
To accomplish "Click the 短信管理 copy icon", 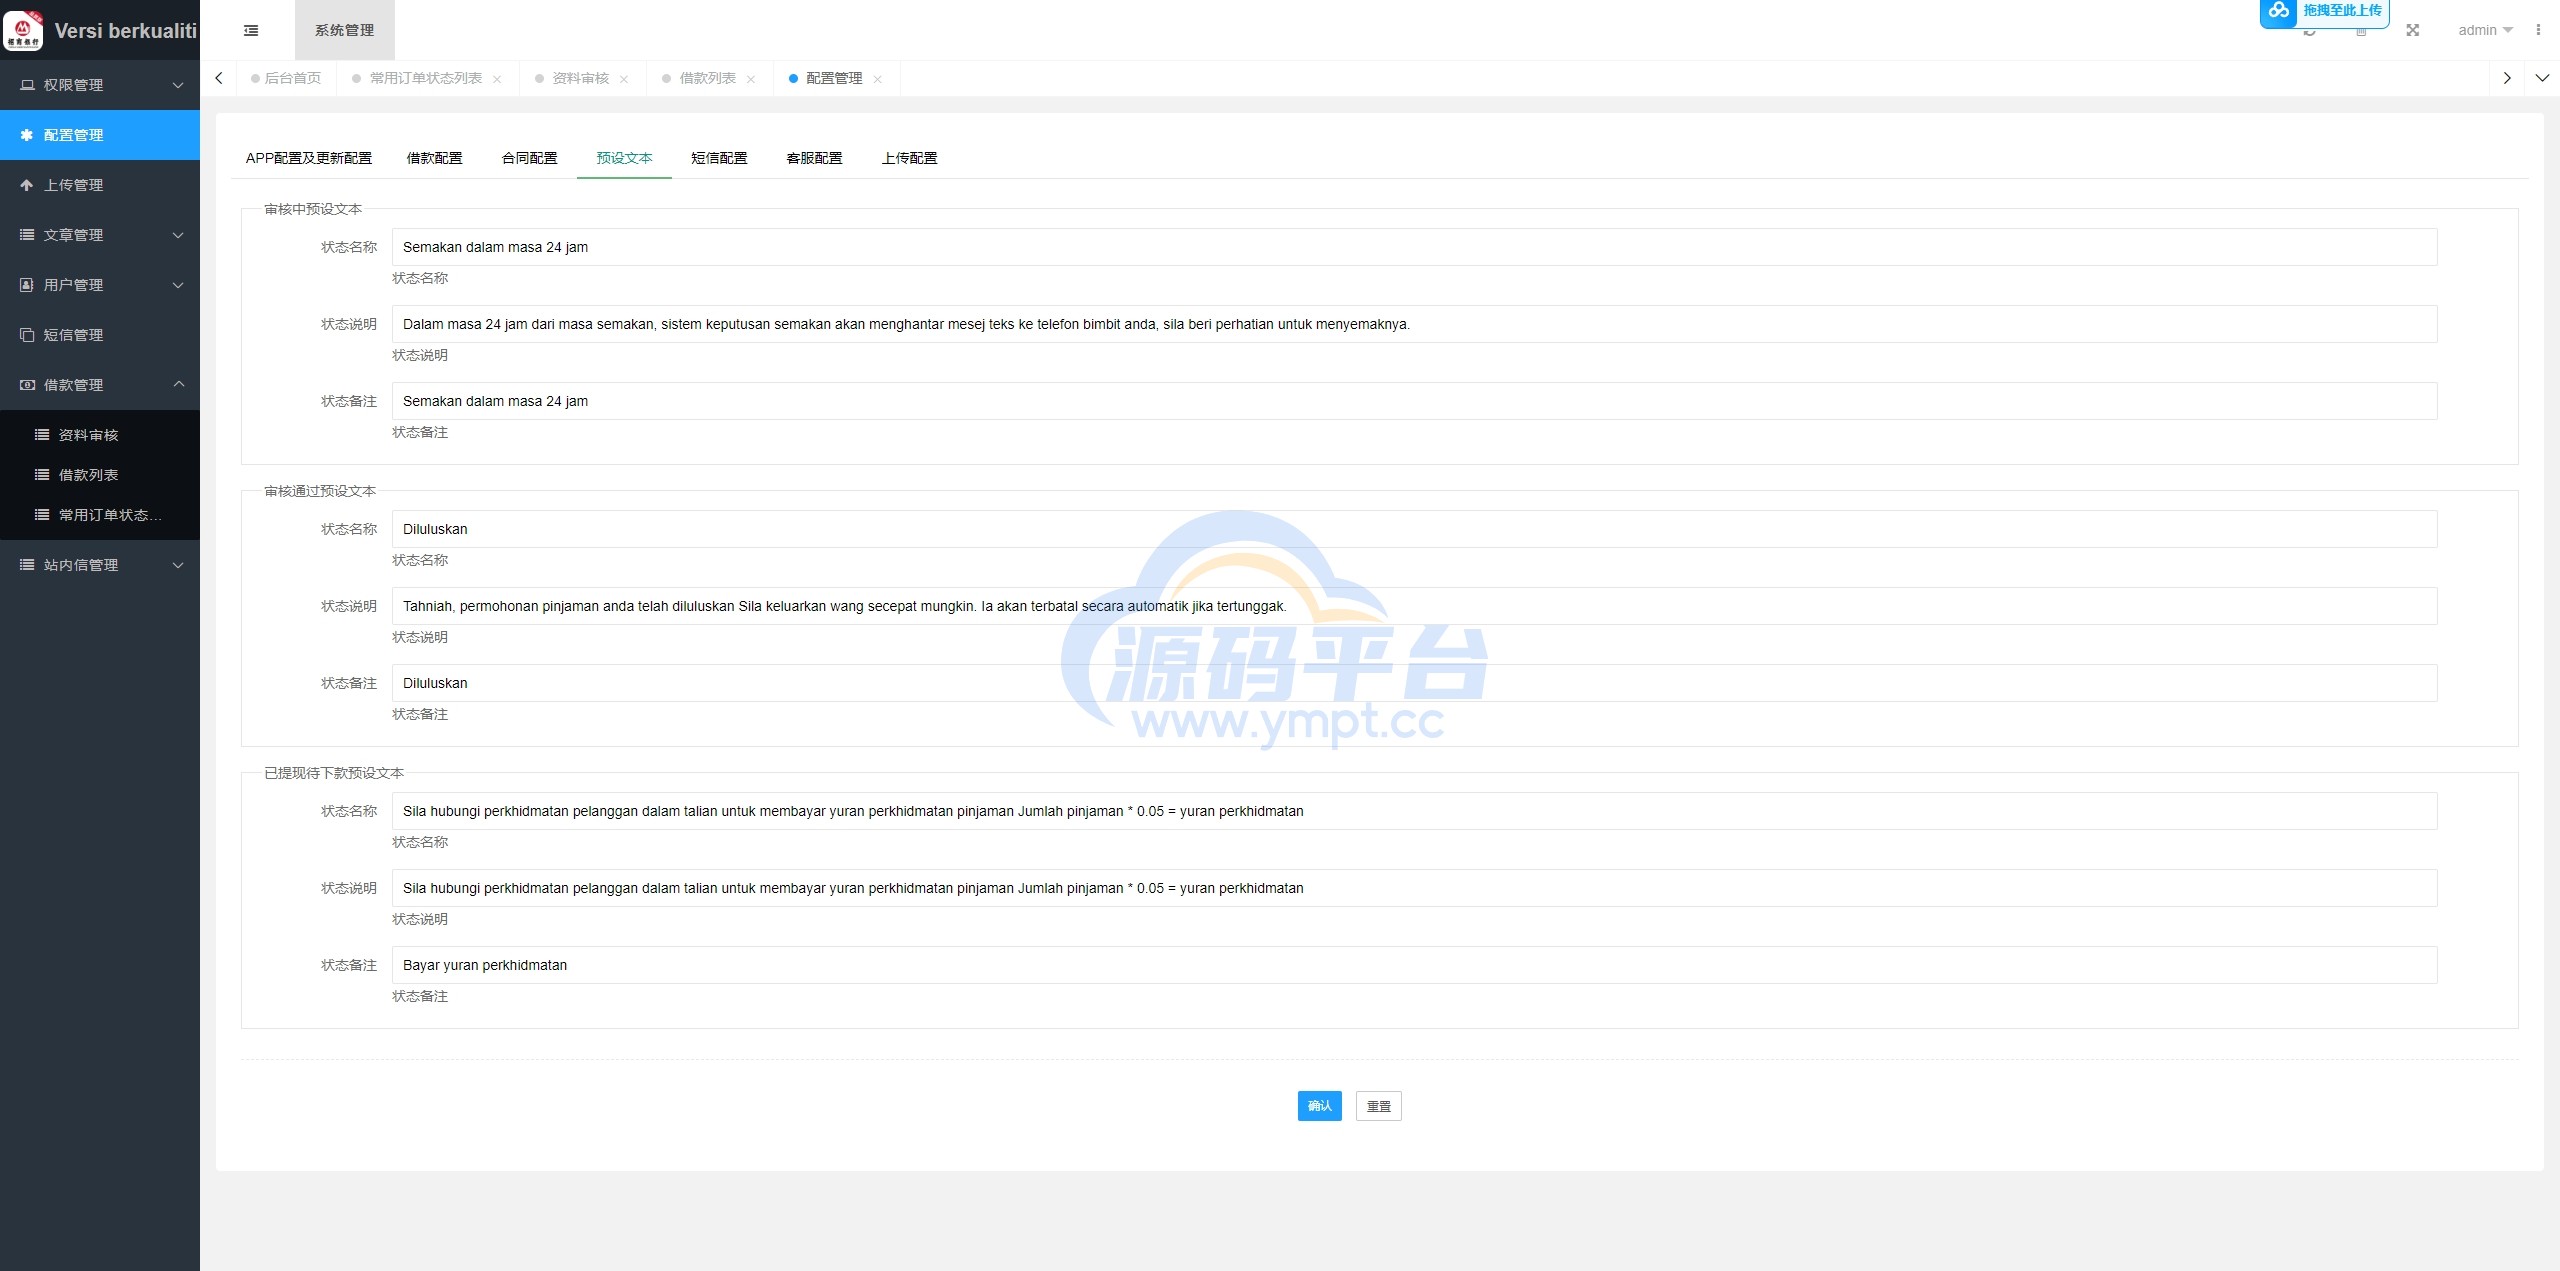I will tap(27, 335).
